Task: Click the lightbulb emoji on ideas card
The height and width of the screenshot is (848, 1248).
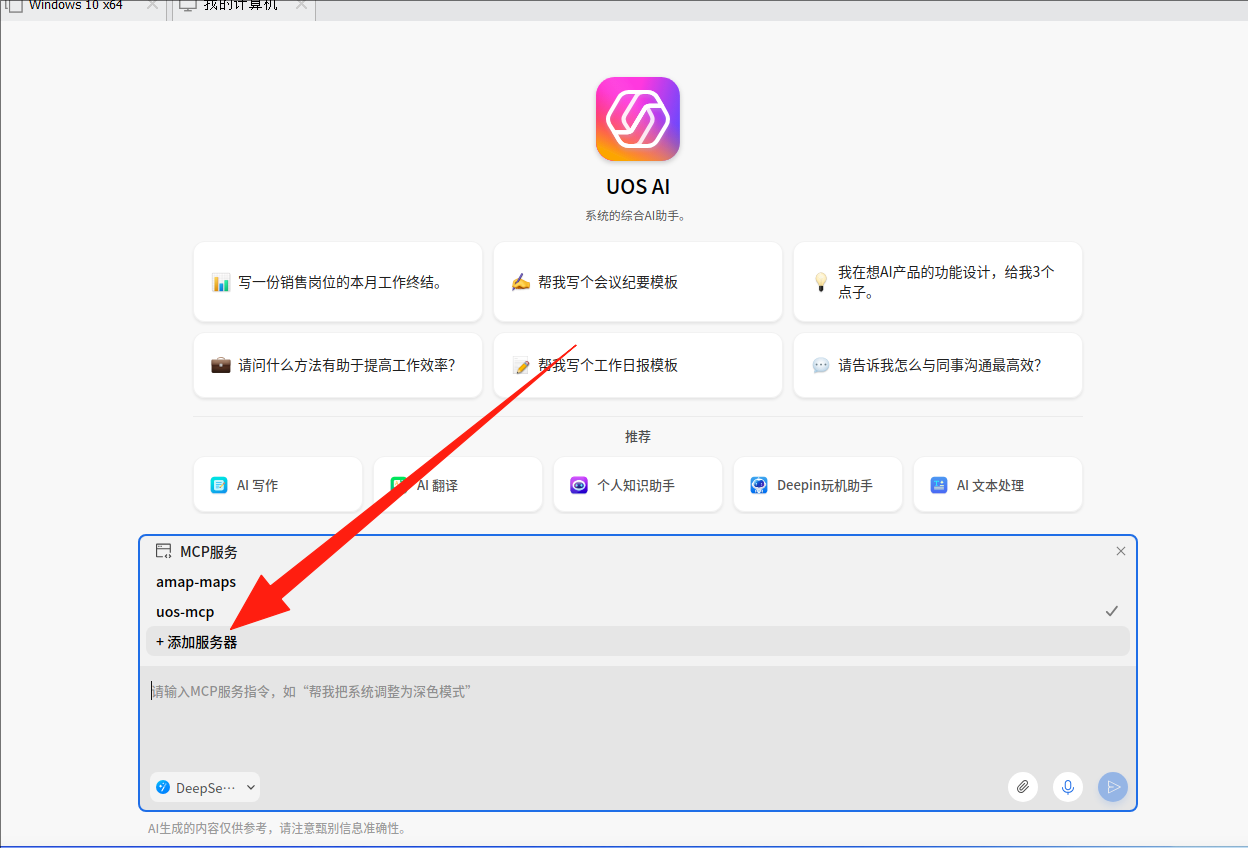Action: (821, 282)
